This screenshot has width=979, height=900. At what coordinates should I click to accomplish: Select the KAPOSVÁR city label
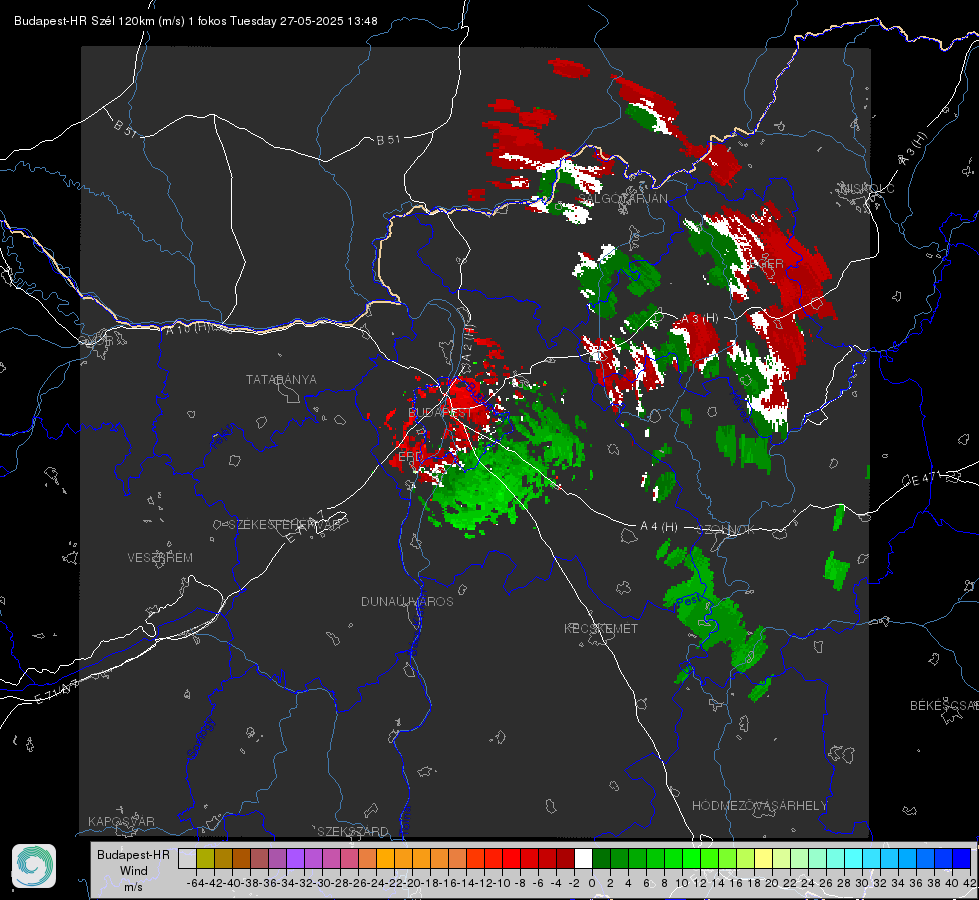(121, 821)
